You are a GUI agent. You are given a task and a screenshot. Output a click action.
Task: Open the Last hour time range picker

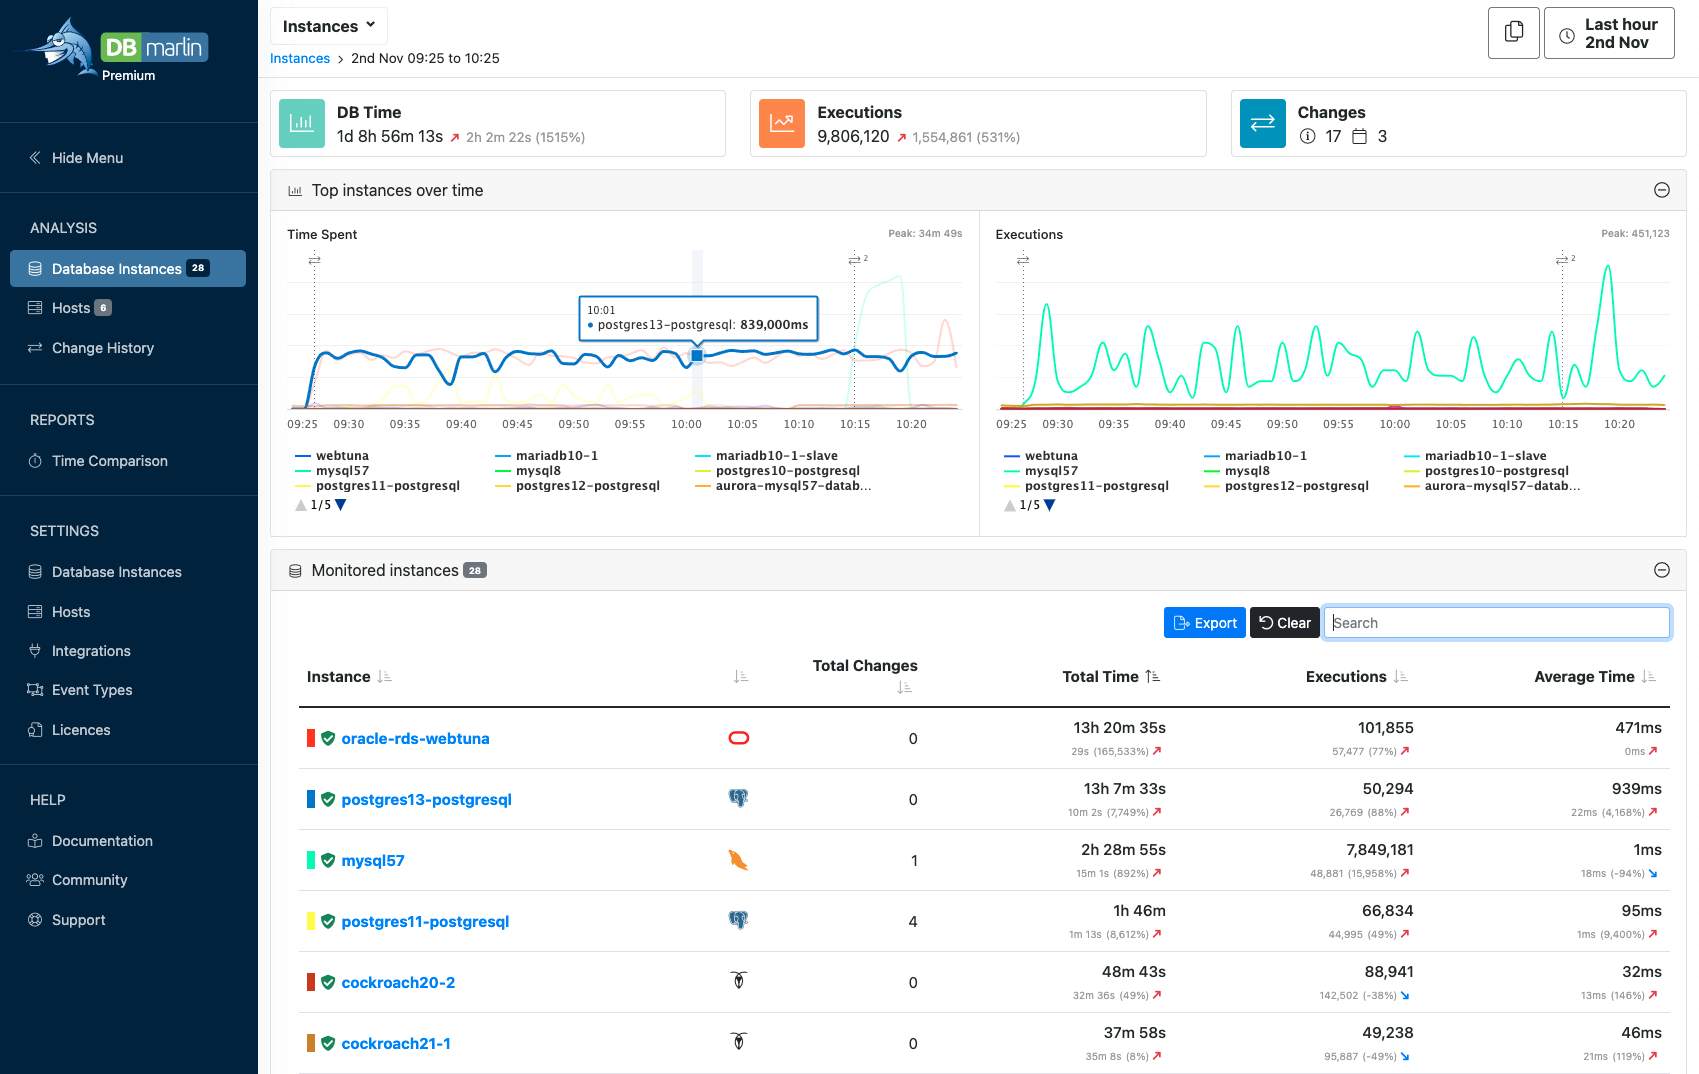(1608, 33)
